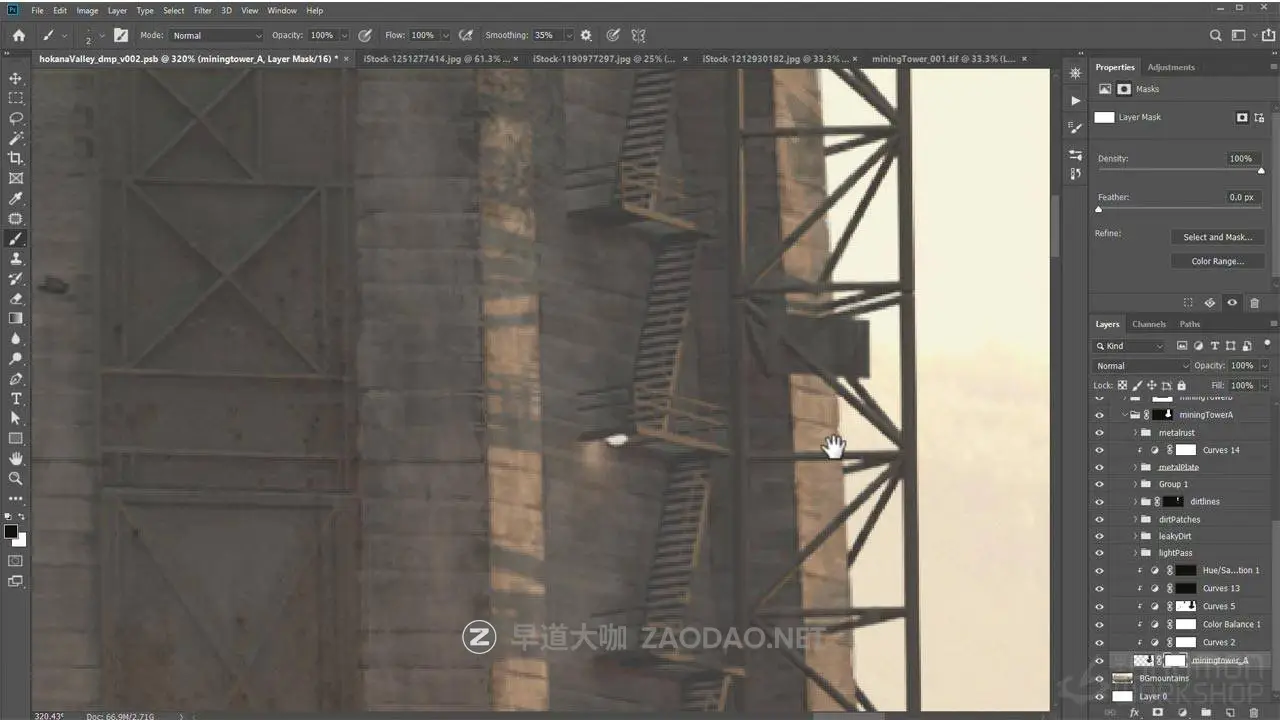The width and height of the screenshot is (1280, 720).
Task: Switch to the Channels tab
Action: 1148,324
